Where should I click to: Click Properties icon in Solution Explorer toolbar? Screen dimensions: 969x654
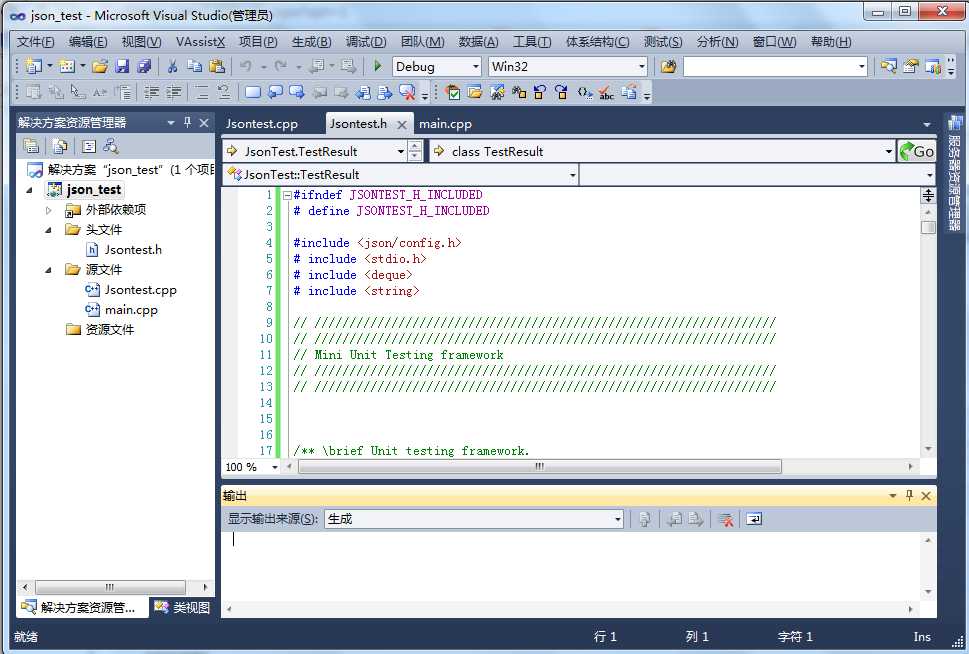pos(31,146)
